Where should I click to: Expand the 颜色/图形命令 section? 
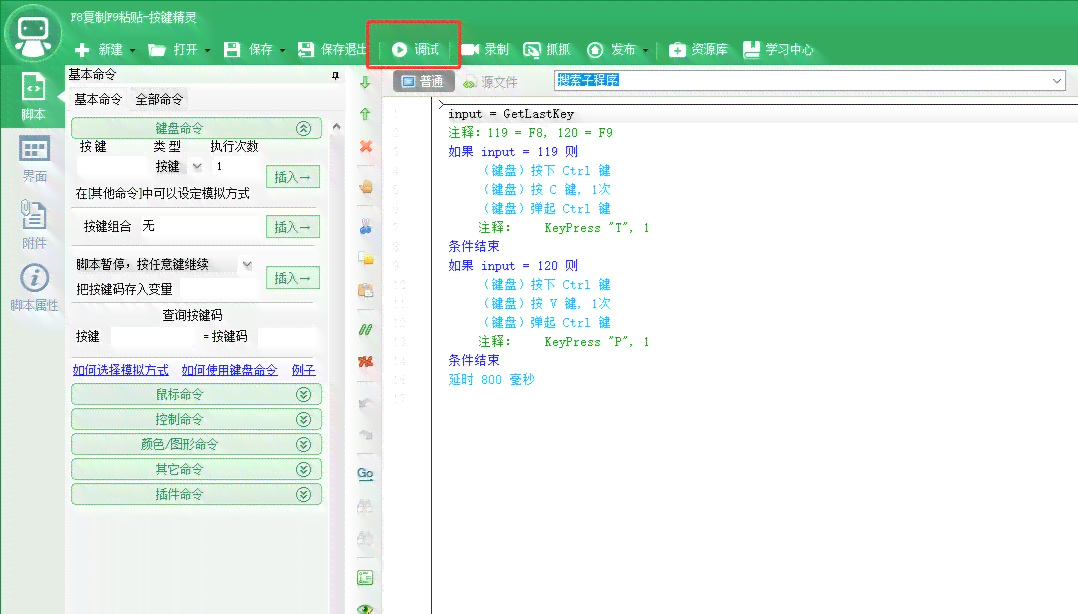point(196,444)
